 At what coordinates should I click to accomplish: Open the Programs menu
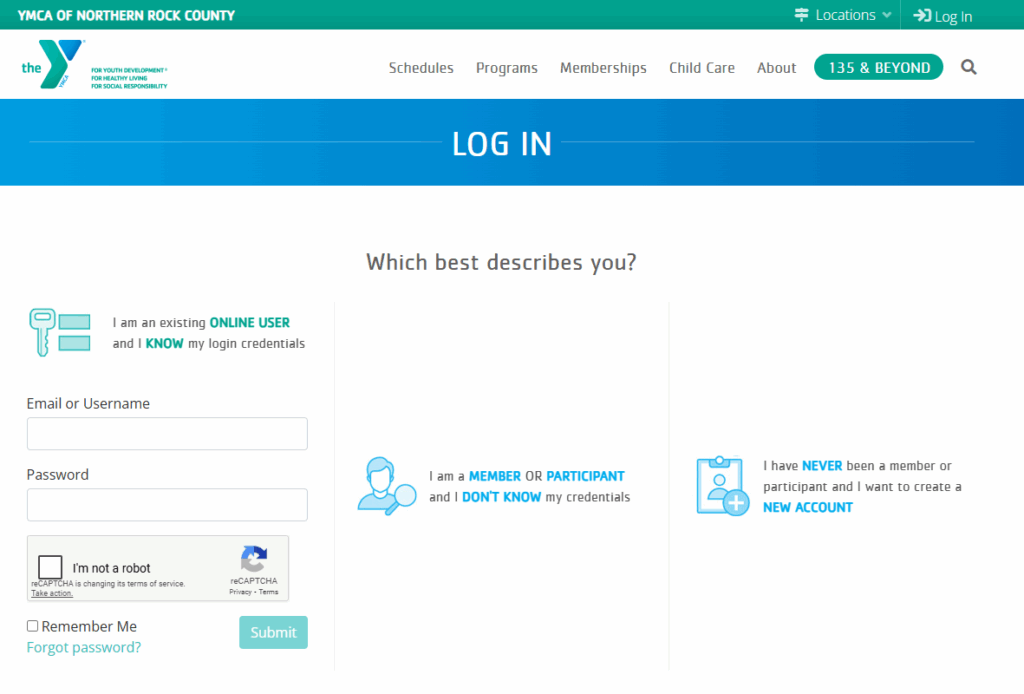507,68
